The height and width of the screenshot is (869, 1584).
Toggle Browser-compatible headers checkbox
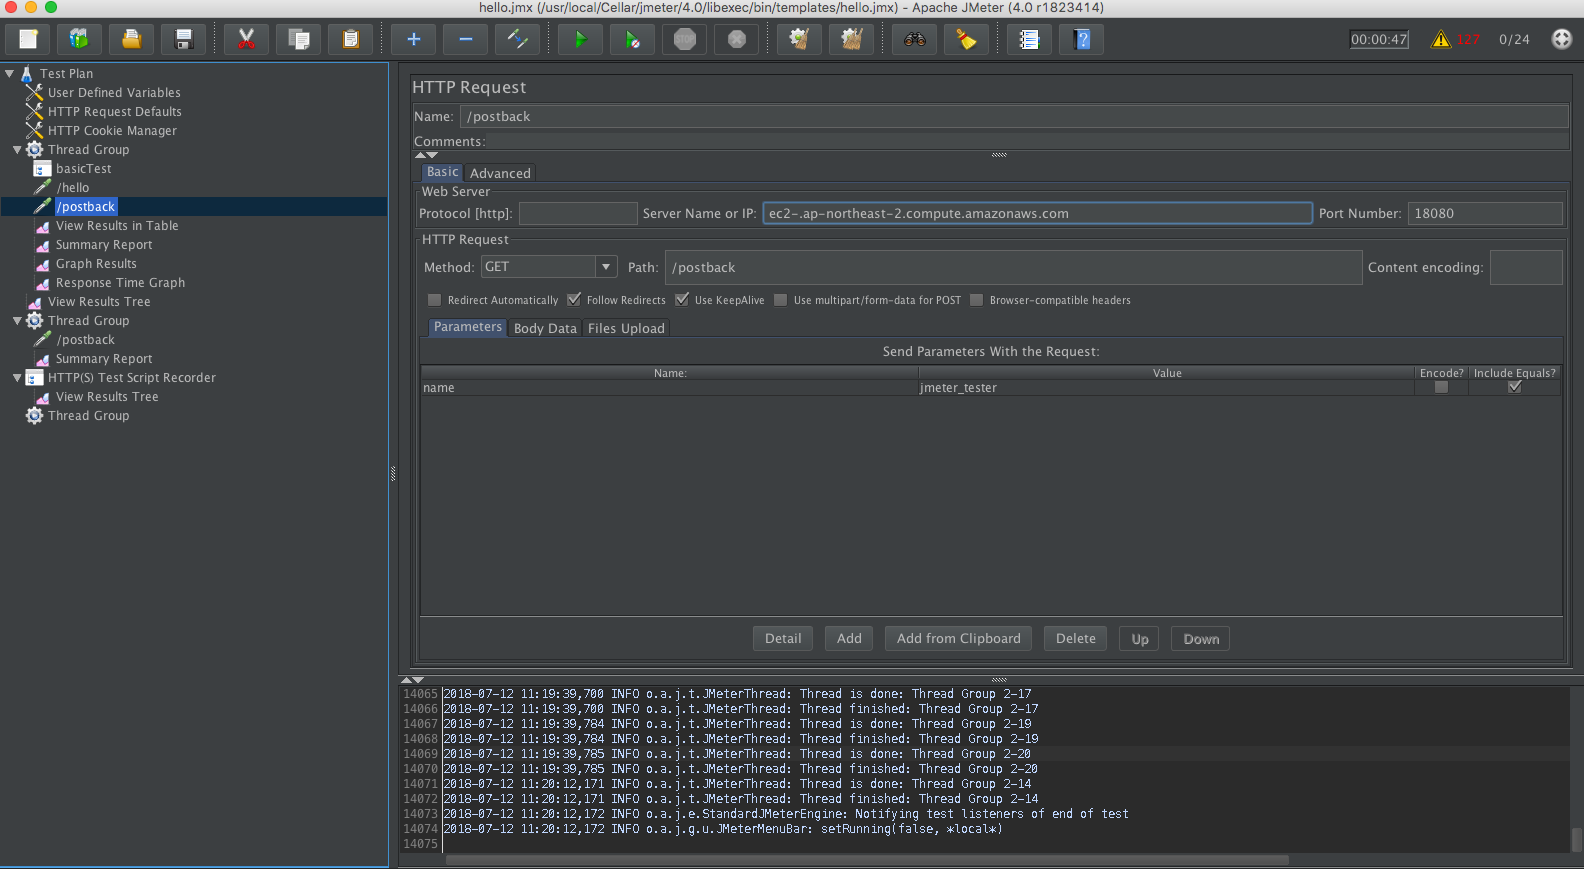tap(977, 300)
